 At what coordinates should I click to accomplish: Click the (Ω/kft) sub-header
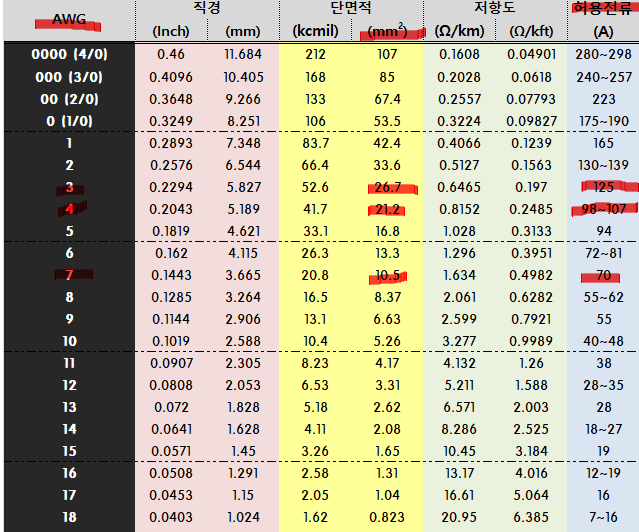pos(531,31)
